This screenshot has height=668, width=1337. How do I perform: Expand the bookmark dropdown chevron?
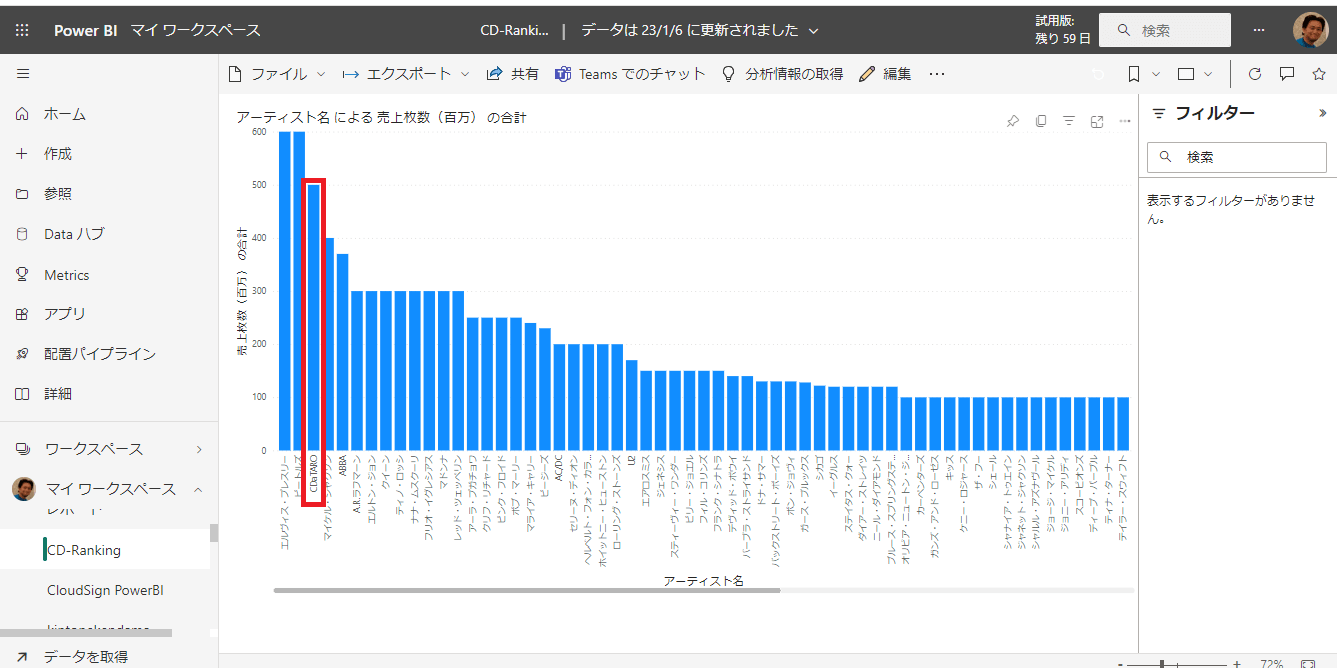[x=1156, y=74]
